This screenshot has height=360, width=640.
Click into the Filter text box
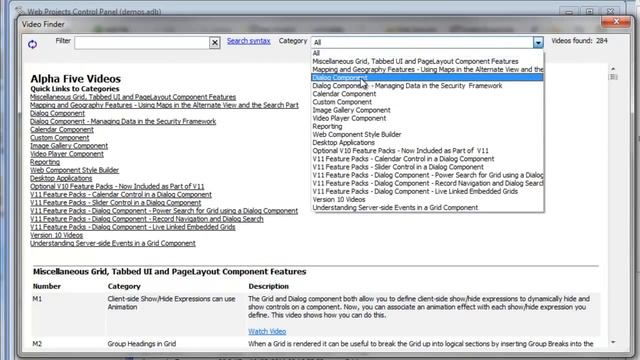point(142,42)
